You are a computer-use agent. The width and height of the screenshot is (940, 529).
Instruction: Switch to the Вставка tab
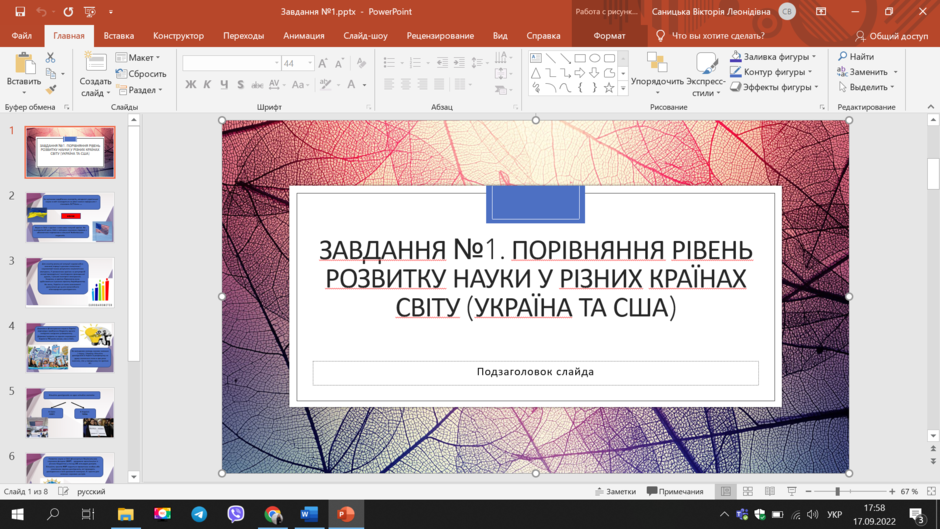click(x=119, y=35)
